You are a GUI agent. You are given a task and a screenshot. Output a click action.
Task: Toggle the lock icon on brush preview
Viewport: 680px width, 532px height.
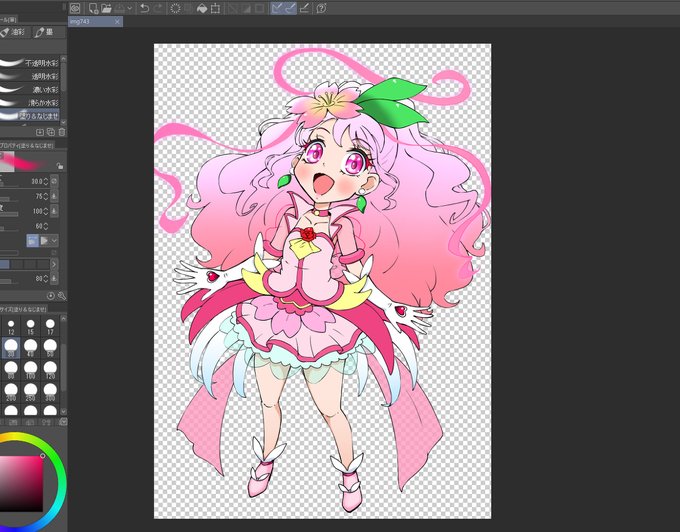pos(60,166)
